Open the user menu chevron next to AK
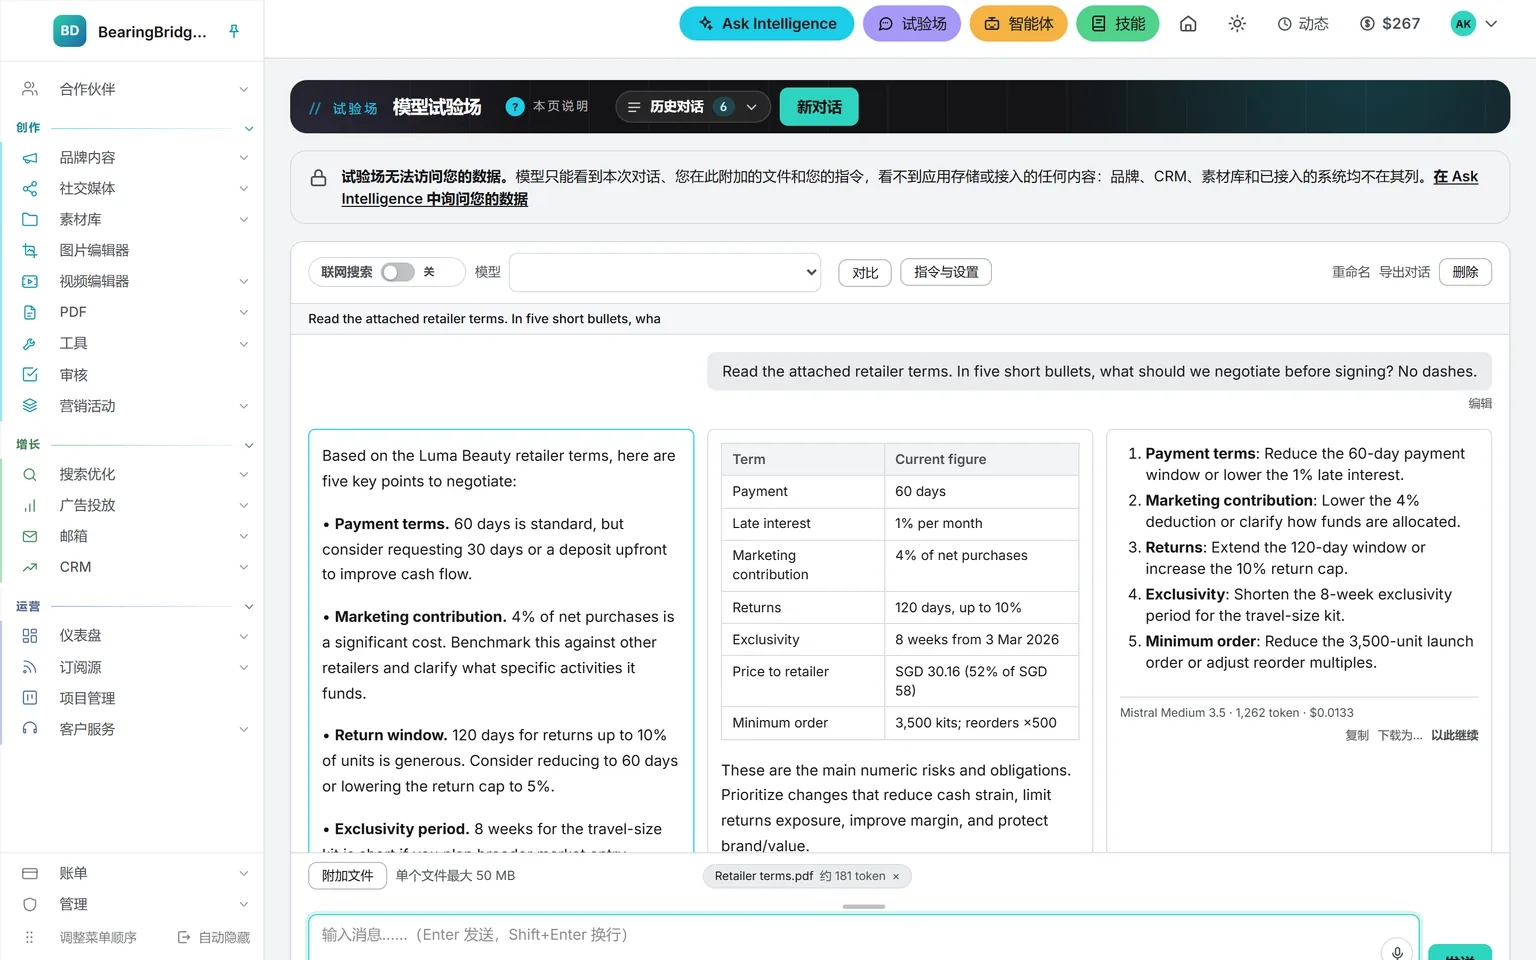The width and height of the screenshot is (1536, 960). [1491, 24]
